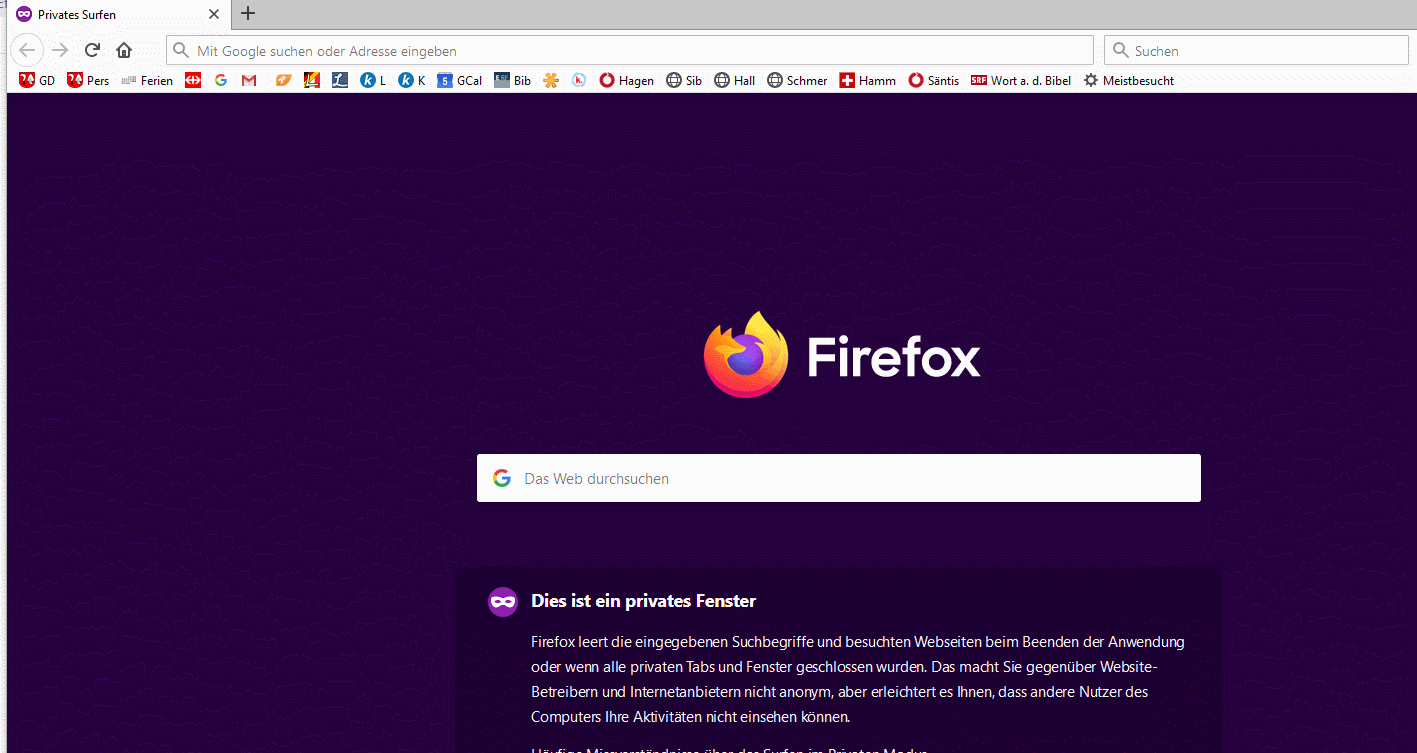Open the Bib bookmark
1417x753 pixels.
coord(513,81)
